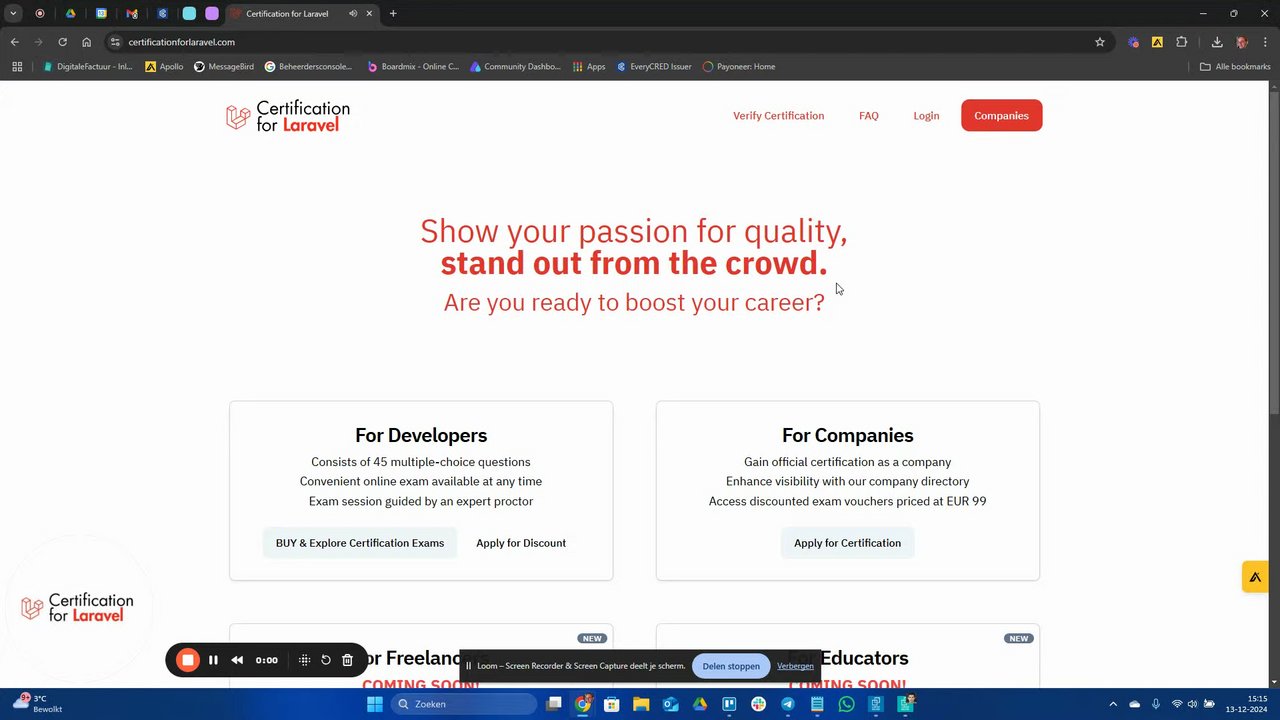Image resolution: width=1280 pixels, height=720 pixels.
Task: Click BUY & Explore Certification Exams
Action: [x=360, y=543]
